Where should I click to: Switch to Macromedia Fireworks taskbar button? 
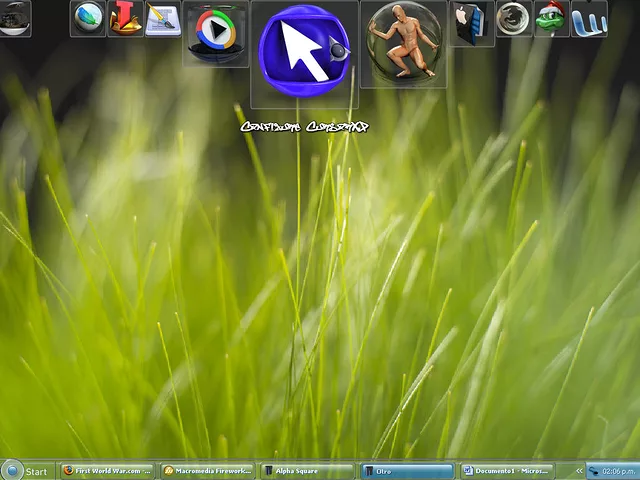click(207, 470)
